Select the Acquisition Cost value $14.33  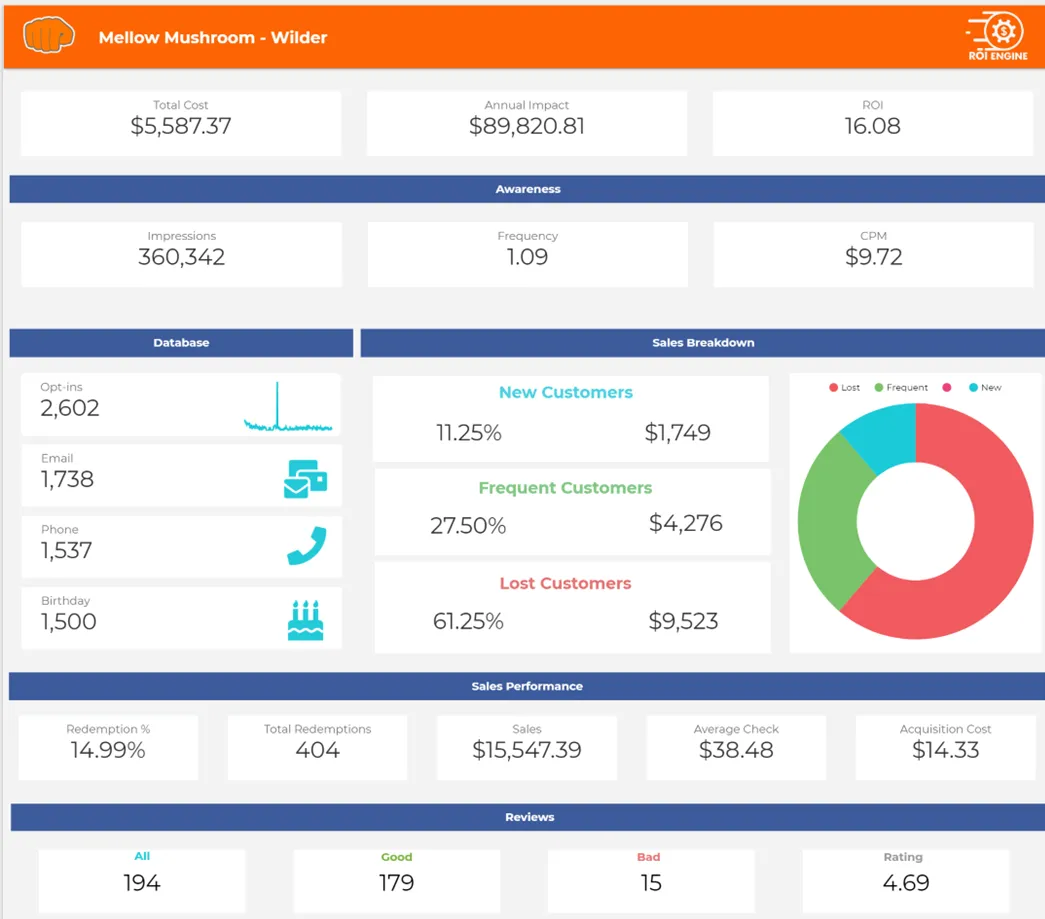pos(945,750)
